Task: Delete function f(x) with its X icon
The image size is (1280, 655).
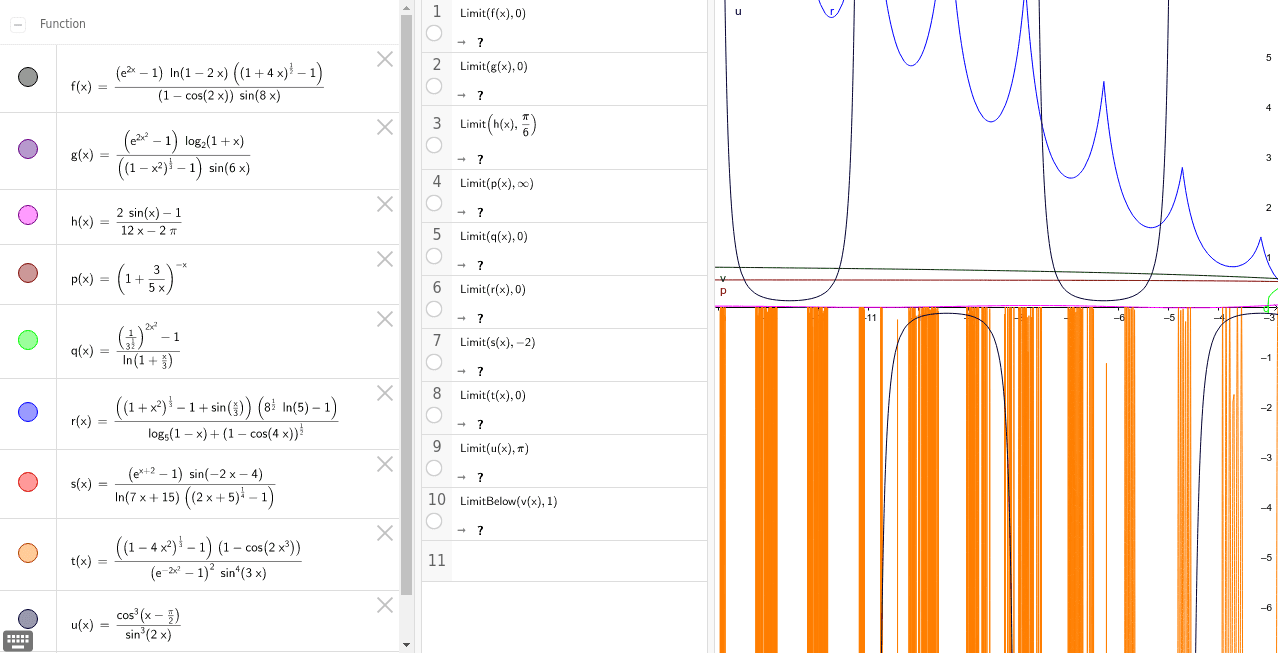Action: click(x=385, y=59)
